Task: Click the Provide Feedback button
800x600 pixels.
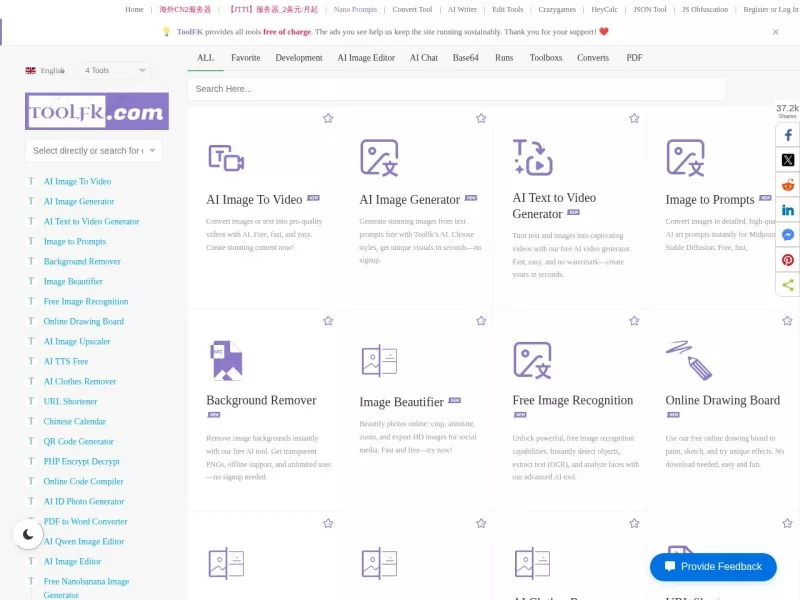Action: click(x=713, y=566)
